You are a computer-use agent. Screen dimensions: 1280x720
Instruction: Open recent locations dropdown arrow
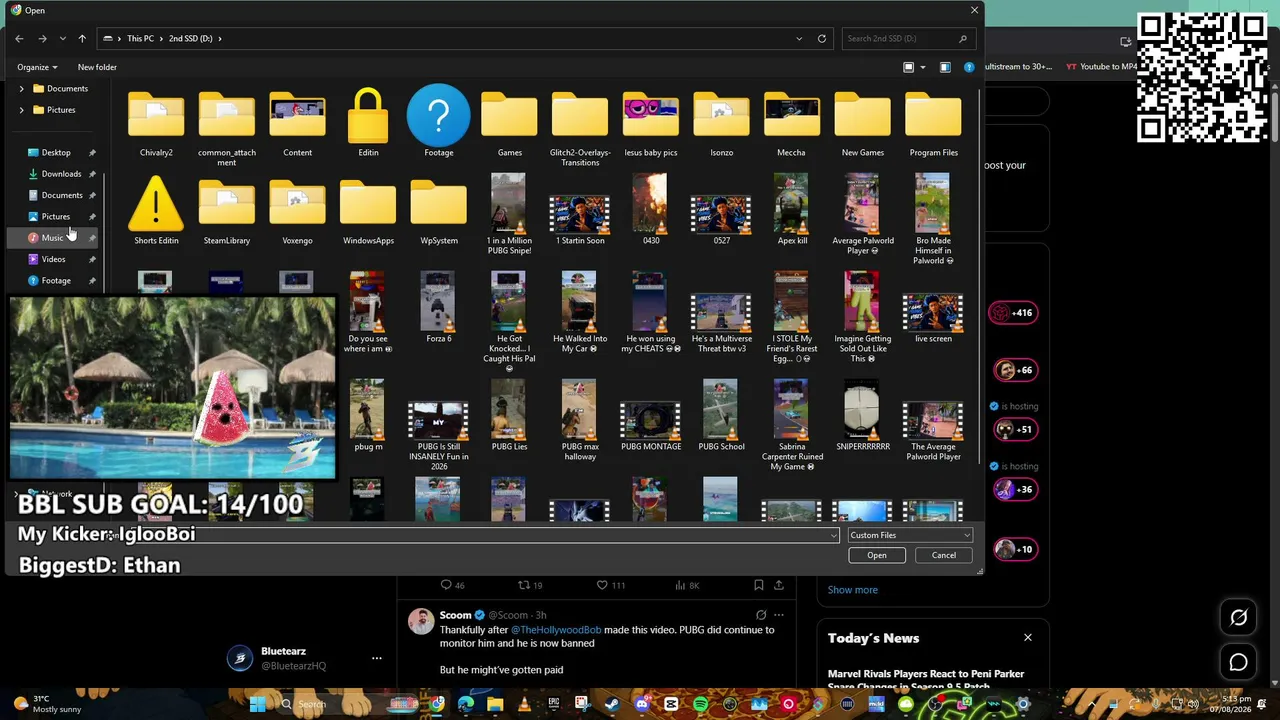[x=62, y=39]
